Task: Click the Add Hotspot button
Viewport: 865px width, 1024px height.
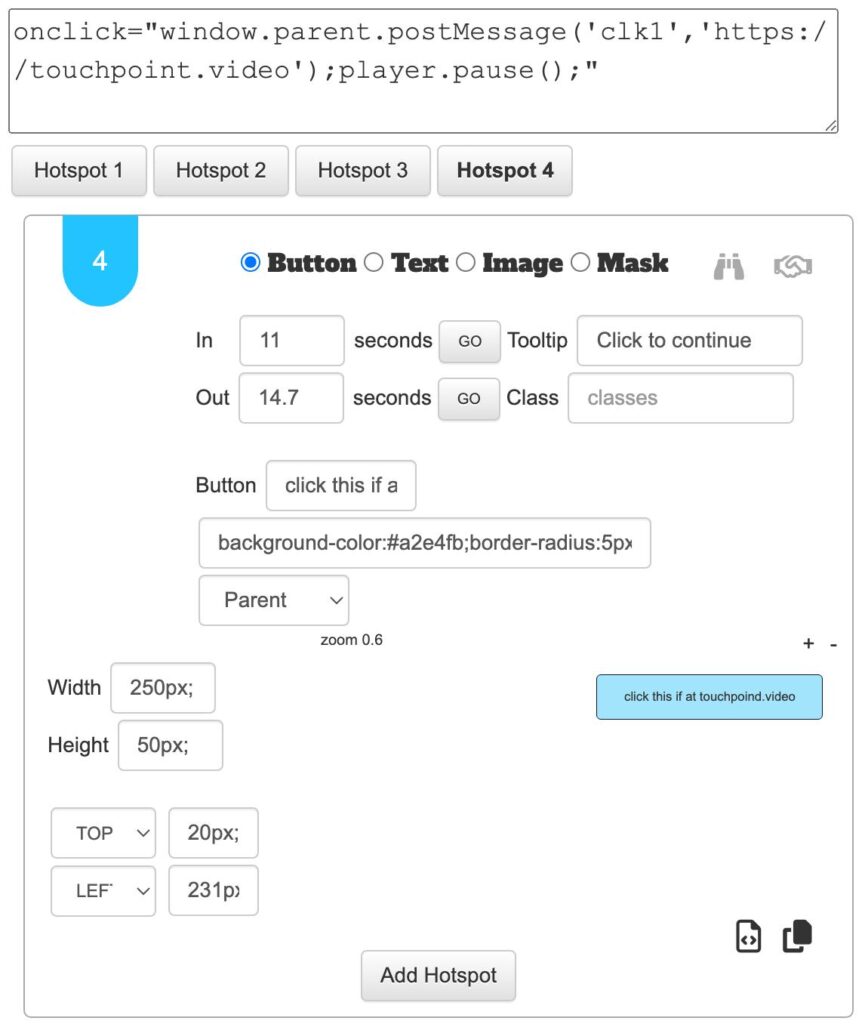Action: click(438, 976)
